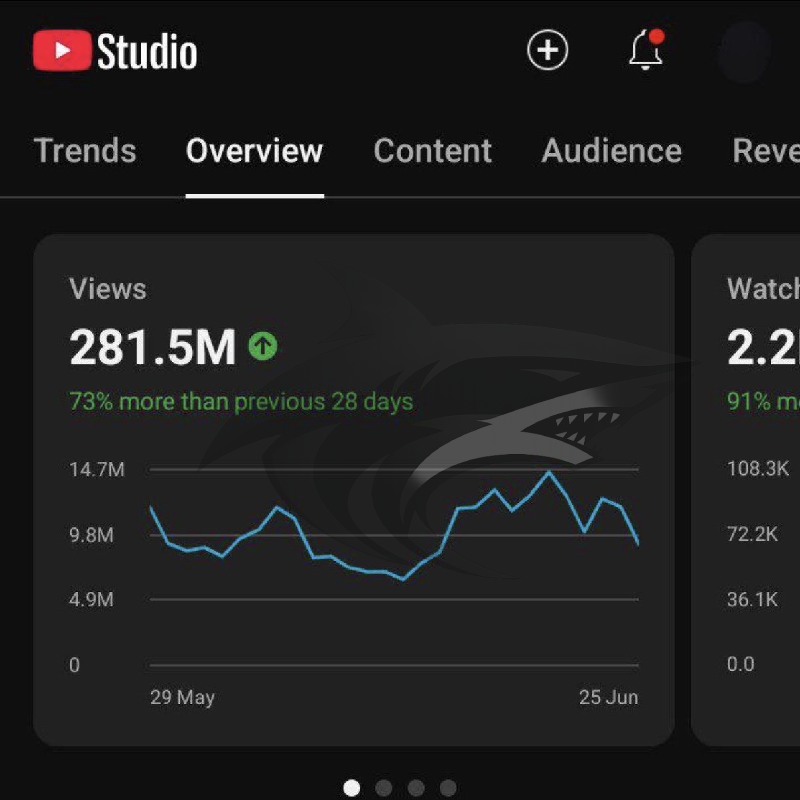
Task: Select the Overview tab
Action: [x=254, y=151]
